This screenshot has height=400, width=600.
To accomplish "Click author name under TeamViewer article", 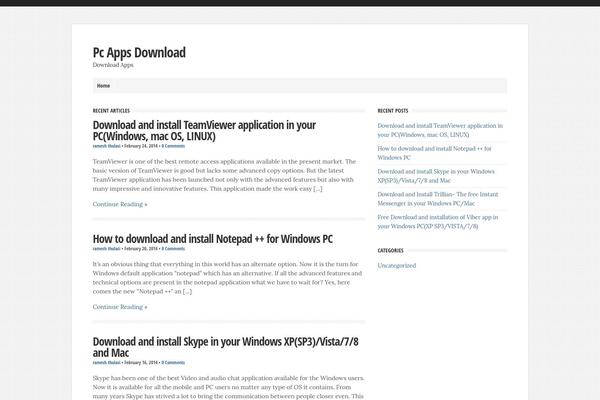I will point(106,146).
